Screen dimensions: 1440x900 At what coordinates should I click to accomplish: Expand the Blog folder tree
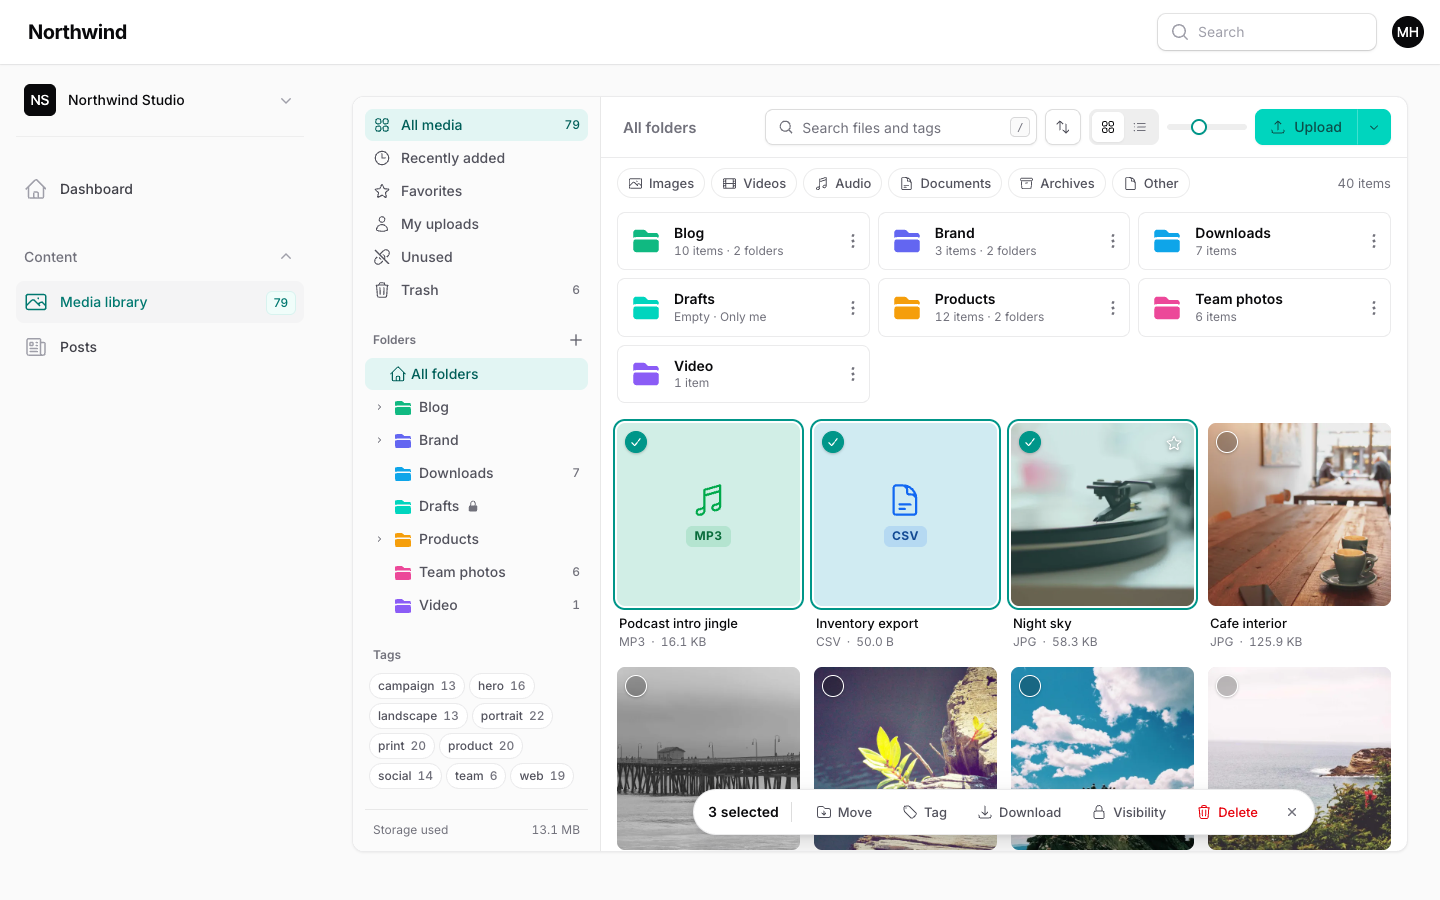pyautogui.click(x=379, y=407)
